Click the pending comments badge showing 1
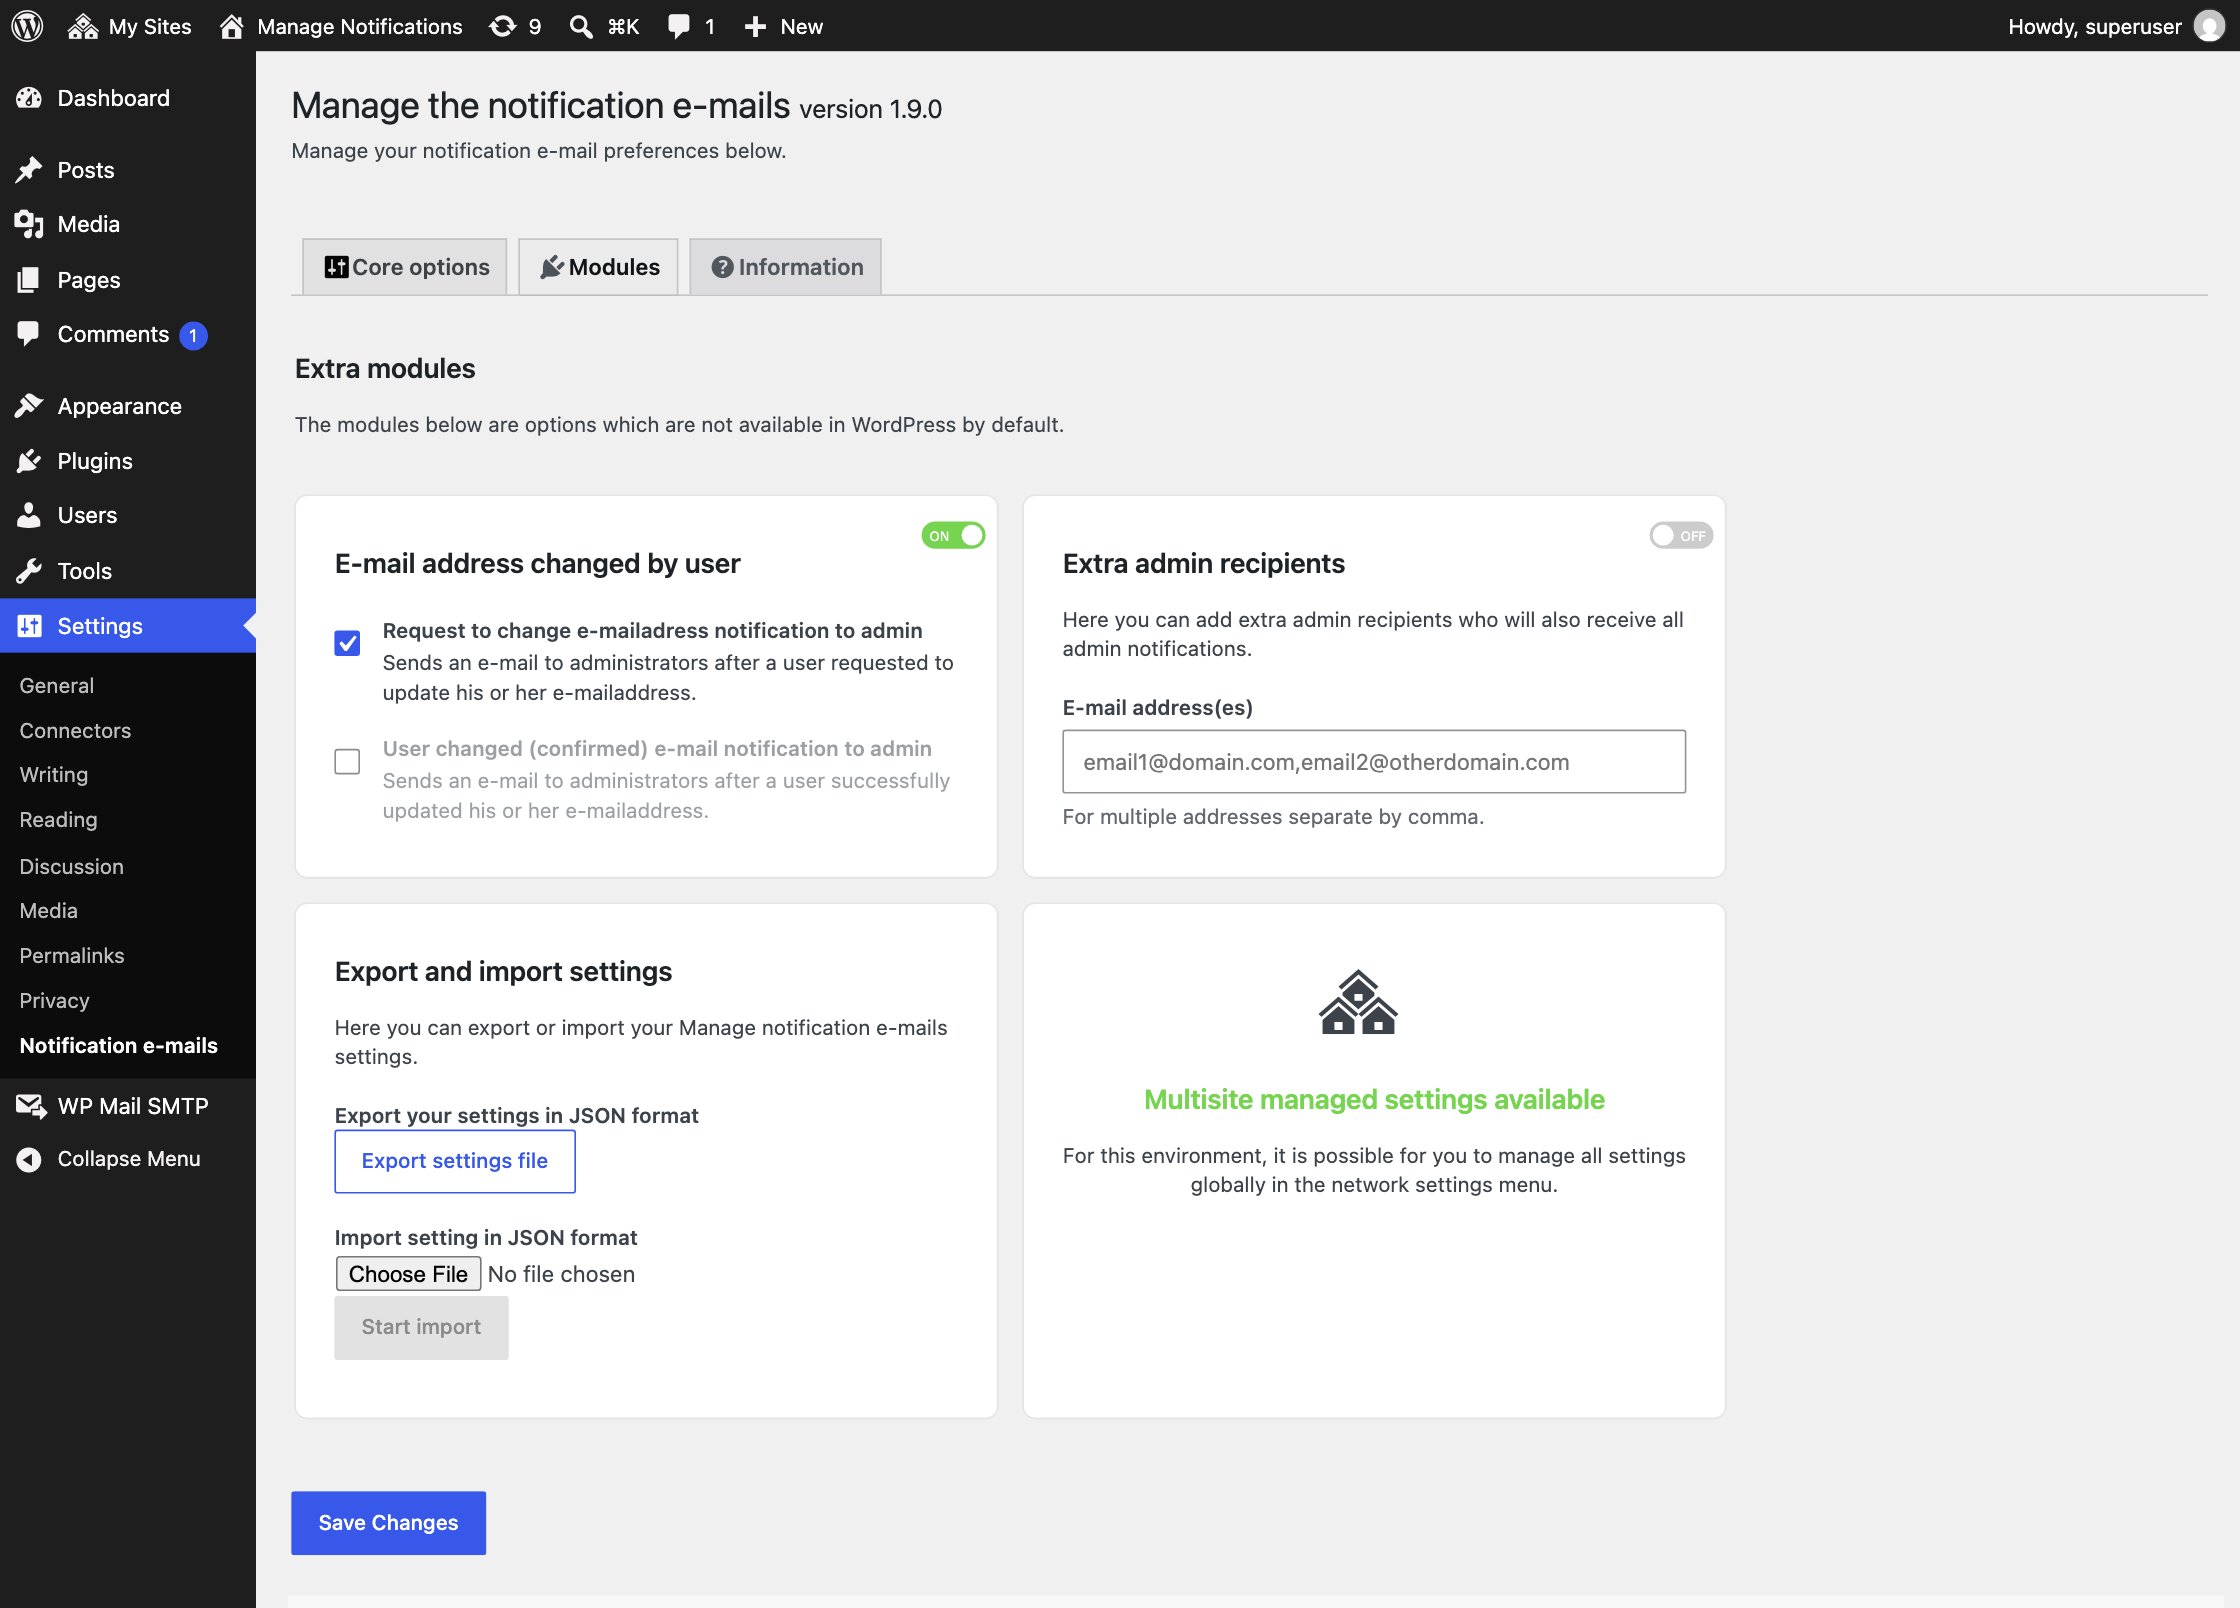 [193, 336]
